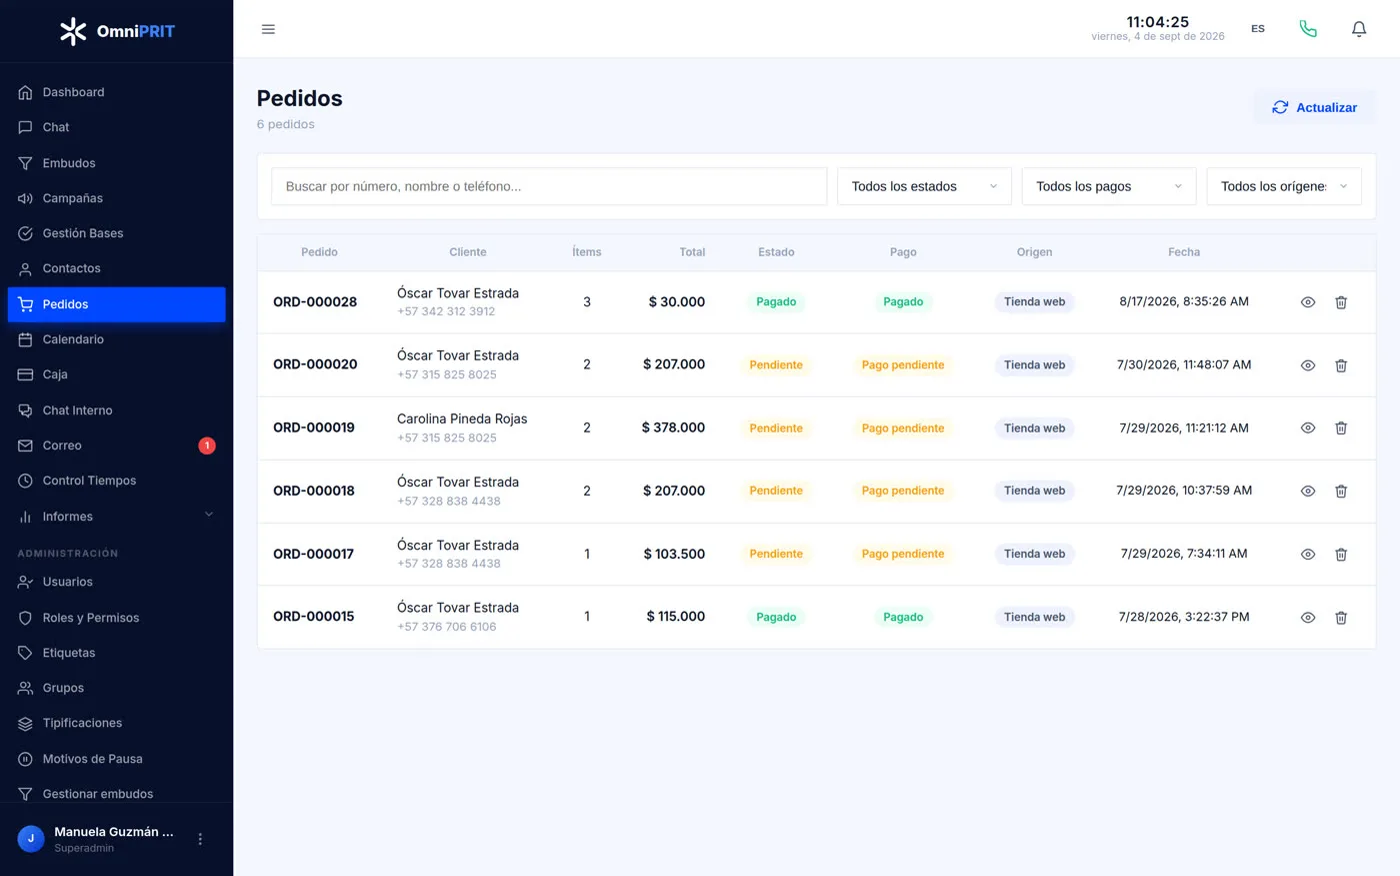
Task: Expand the Informes menu section
Action: (116, 516)
